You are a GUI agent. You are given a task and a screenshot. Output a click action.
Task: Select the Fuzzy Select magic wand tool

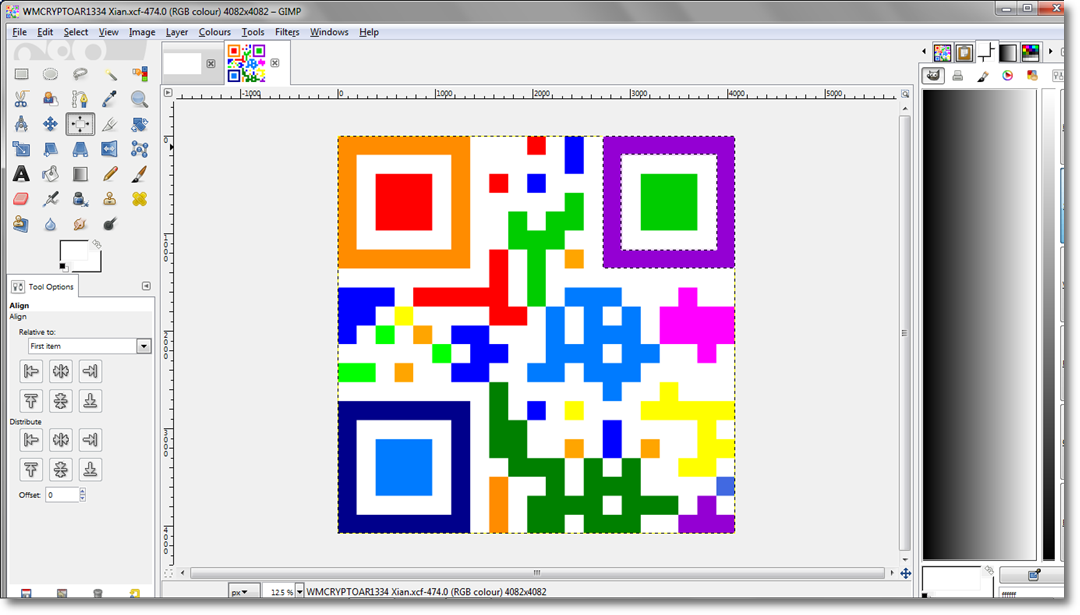[x=110, y=74]
